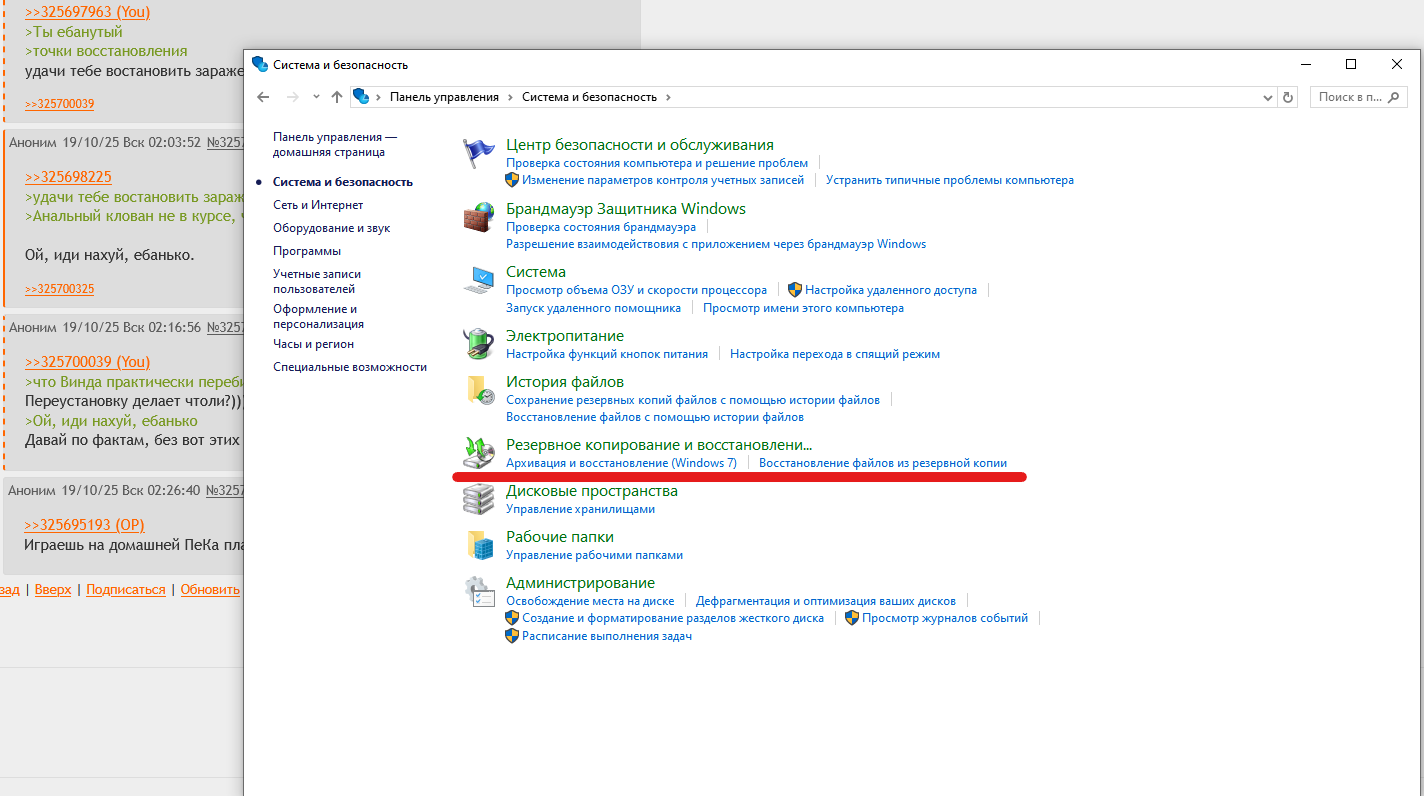
Task: Open 'Специальные возможности' sidebar category
Action: (x=350, y=367)
